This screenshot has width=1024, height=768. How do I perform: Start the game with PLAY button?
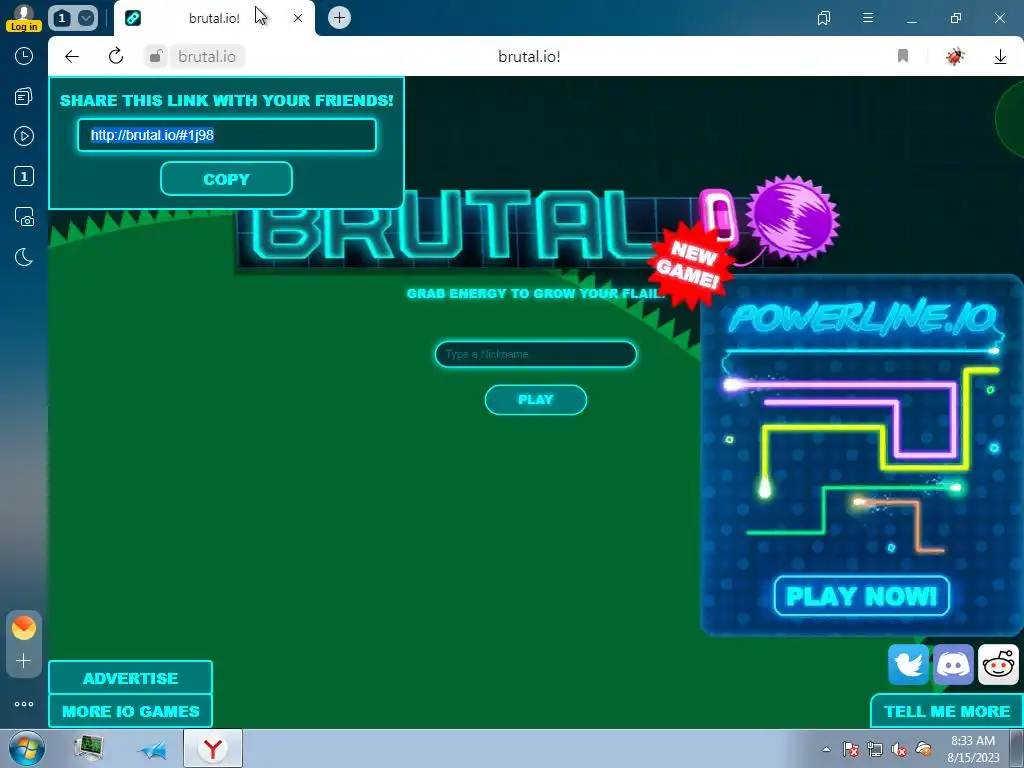(x=536, y=400)
